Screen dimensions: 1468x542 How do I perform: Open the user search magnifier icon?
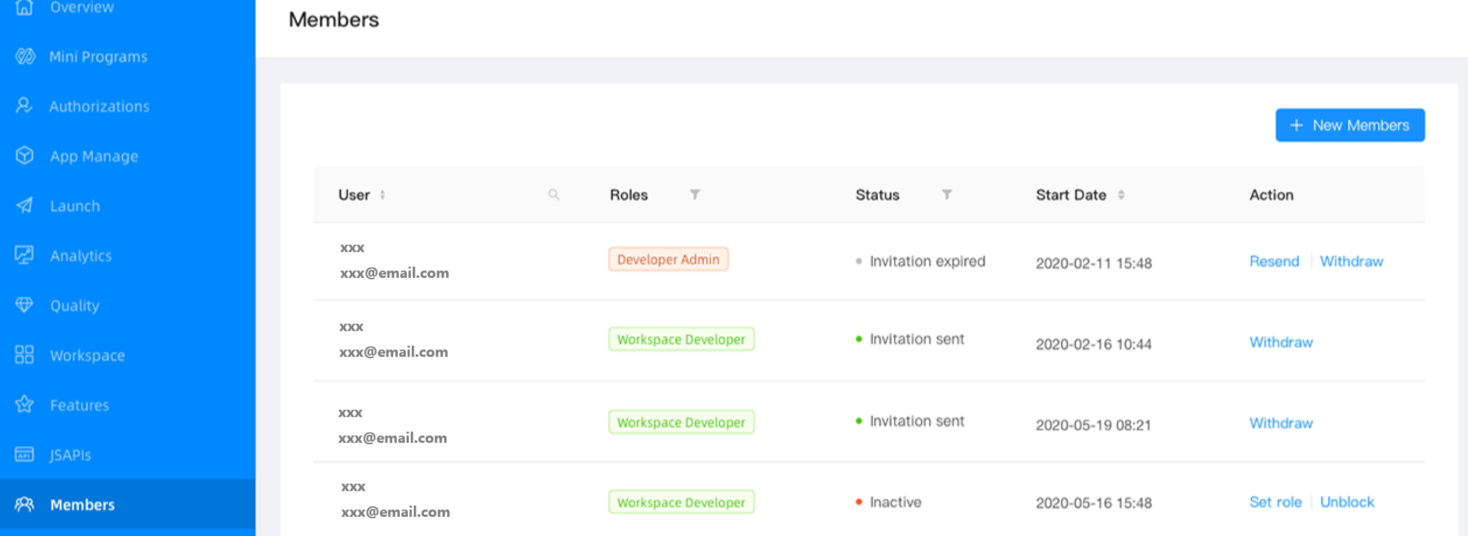point(554,195)
